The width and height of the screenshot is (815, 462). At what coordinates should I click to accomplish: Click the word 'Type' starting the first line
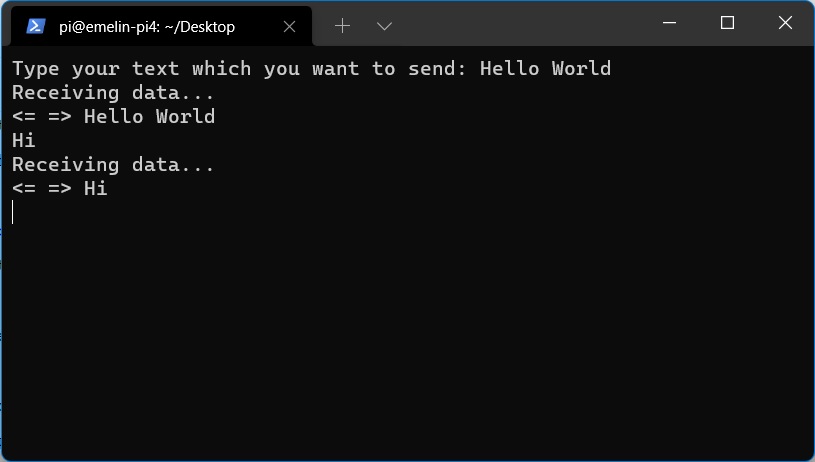coord(36,69)
